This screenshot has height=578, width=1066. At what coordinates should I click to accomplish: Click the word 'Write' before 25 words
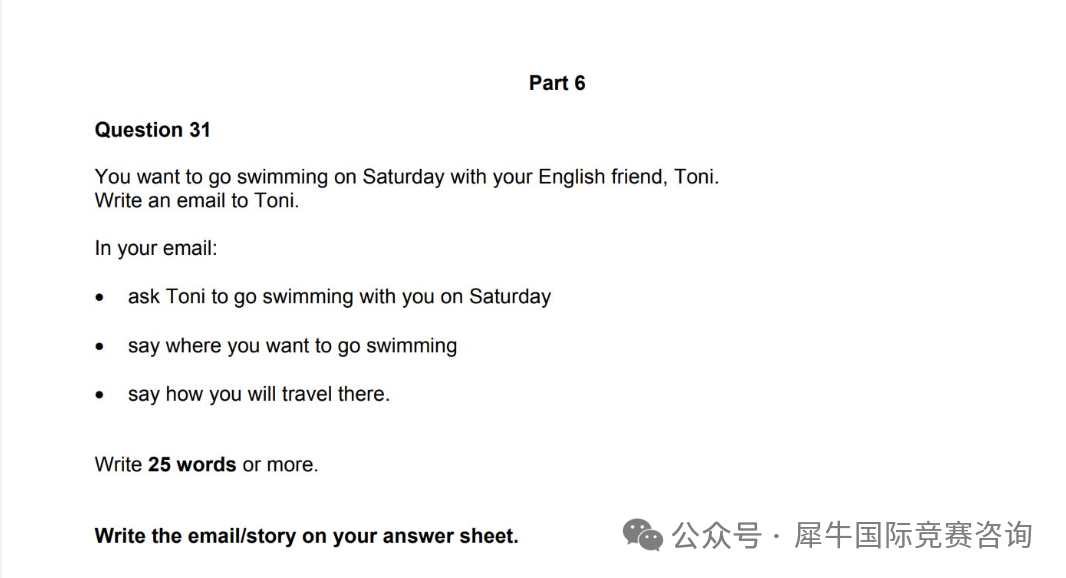[118, 464]
